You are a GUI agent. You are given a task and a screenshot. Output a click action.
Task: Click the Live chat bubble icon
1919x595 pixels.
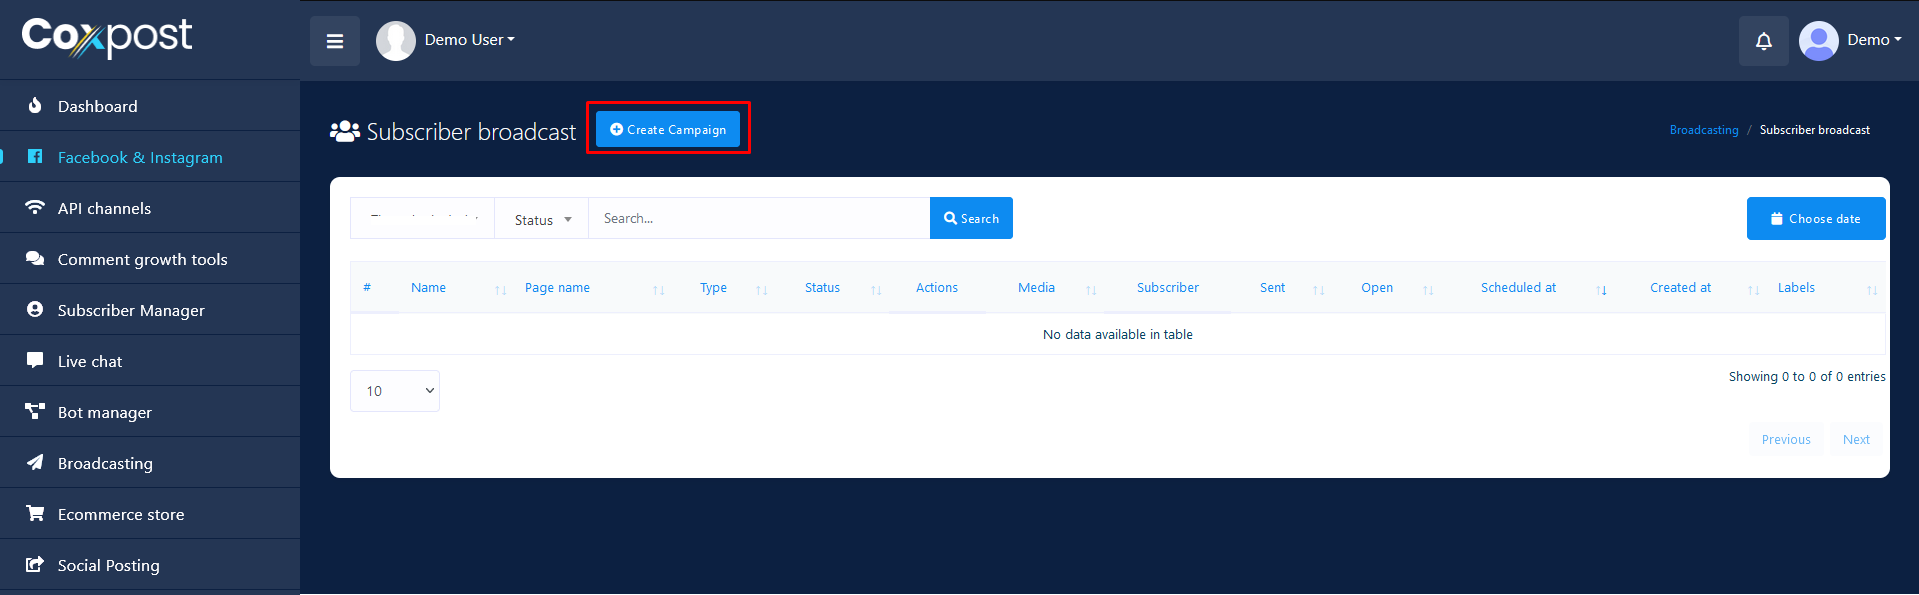pyautogui.click(x=35, y=361)
